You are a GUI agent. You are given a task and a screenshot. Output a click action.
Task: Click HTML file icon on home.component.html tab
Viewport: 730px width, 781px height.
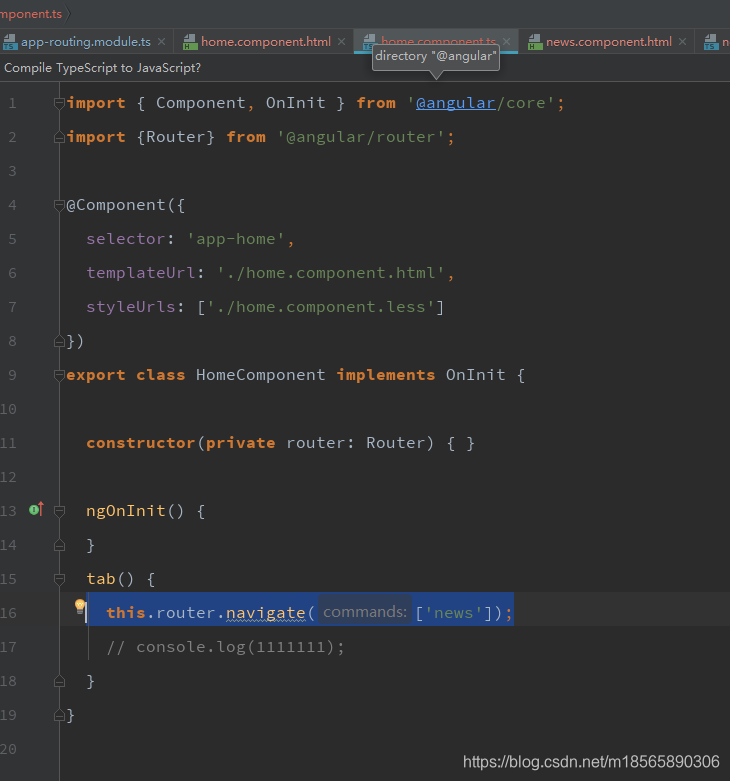click(x=190, y=42)
